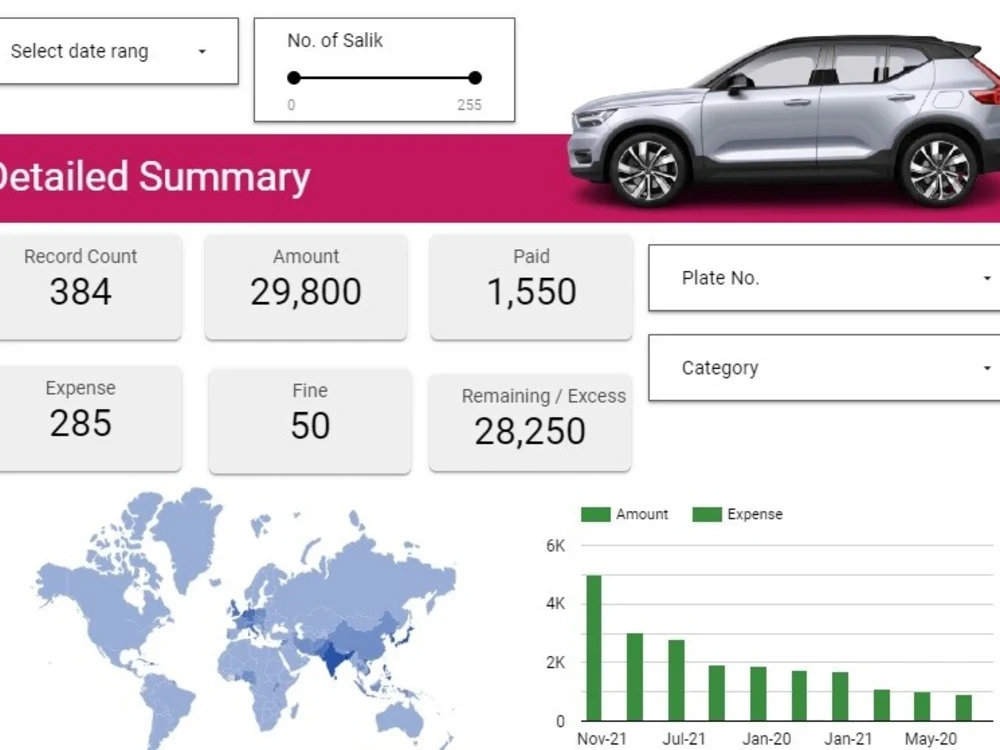
Task: Click the Amount legend swatch
Action: (596, 514)
